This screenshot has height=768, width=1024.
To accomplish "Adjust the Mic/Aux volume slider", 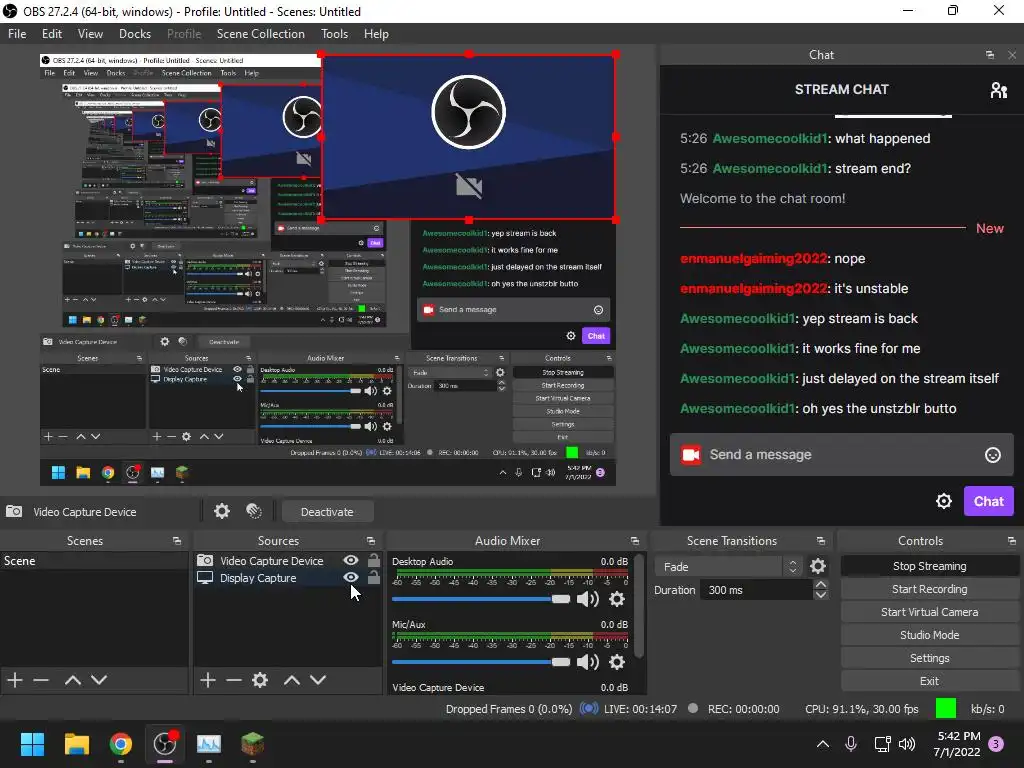I will (481, 662).
